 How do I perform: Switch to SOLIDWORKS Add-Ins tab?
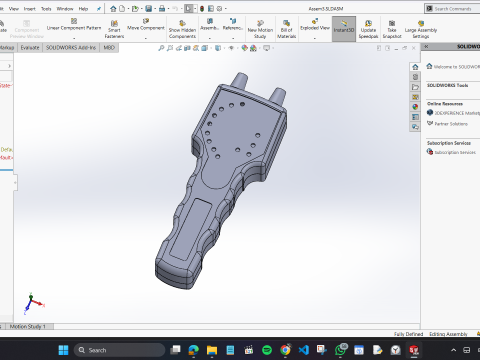coord(71,48)
